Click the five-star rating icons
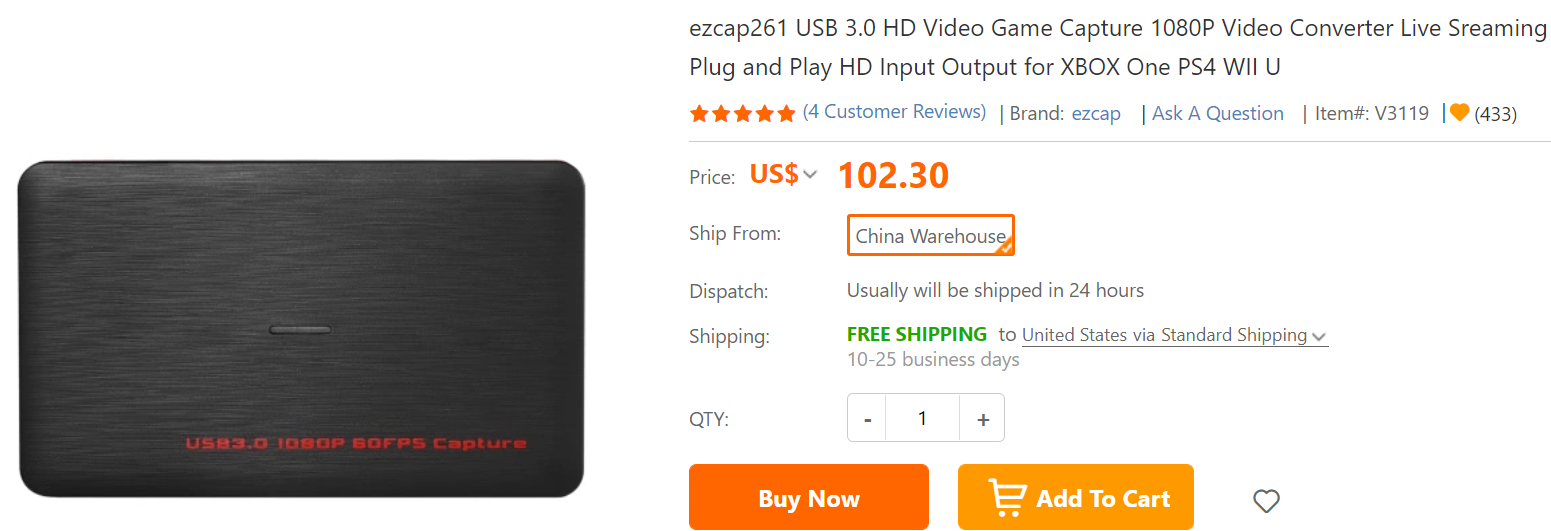This screenshot has width=1551, height=531. click(x=742, y=113)
